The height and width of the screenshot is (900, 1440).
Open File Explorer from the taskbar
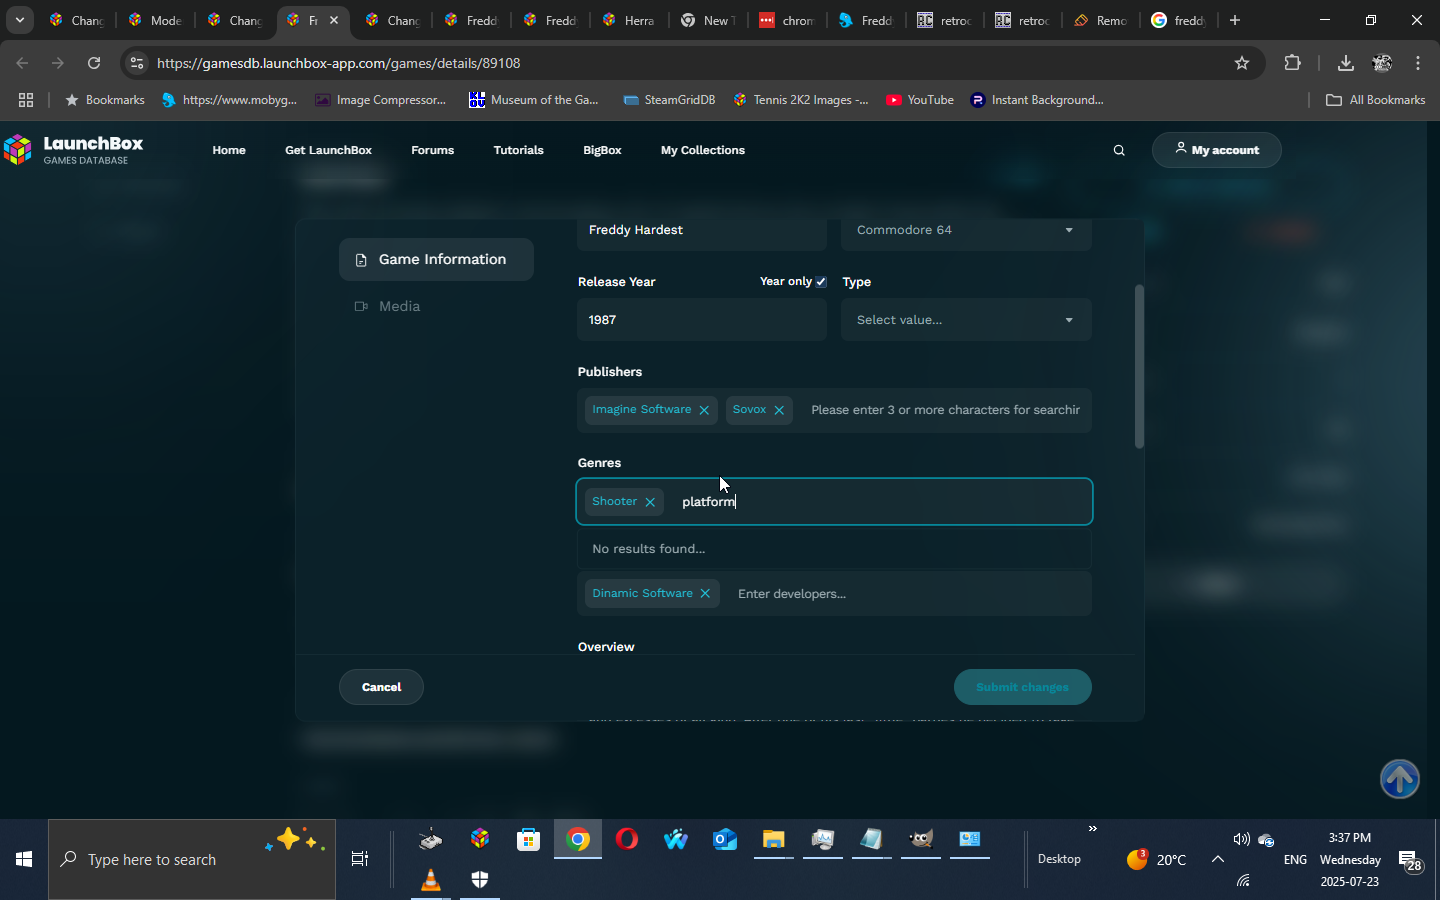(x=774, y=839)
